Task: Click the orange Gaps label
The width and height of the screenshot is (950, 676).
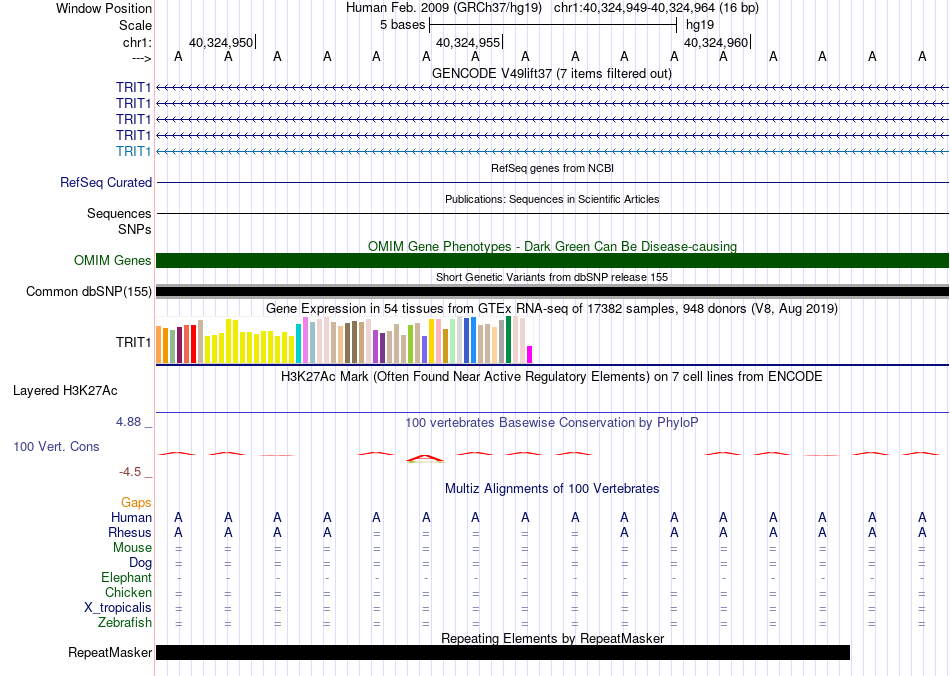Action: pos(136,503)
